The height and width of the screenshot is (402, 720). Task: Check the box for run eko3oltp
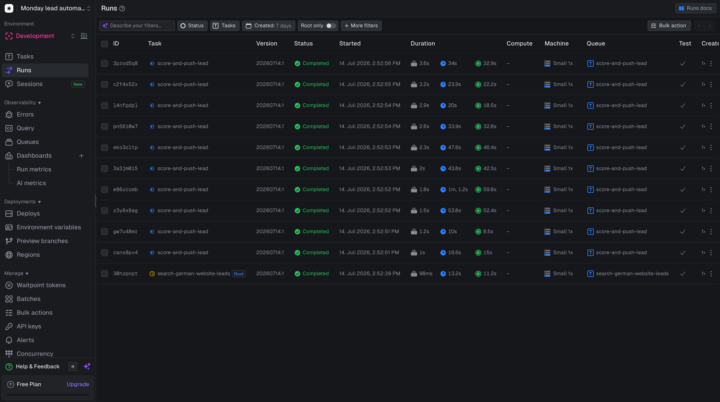click(105, 147)
